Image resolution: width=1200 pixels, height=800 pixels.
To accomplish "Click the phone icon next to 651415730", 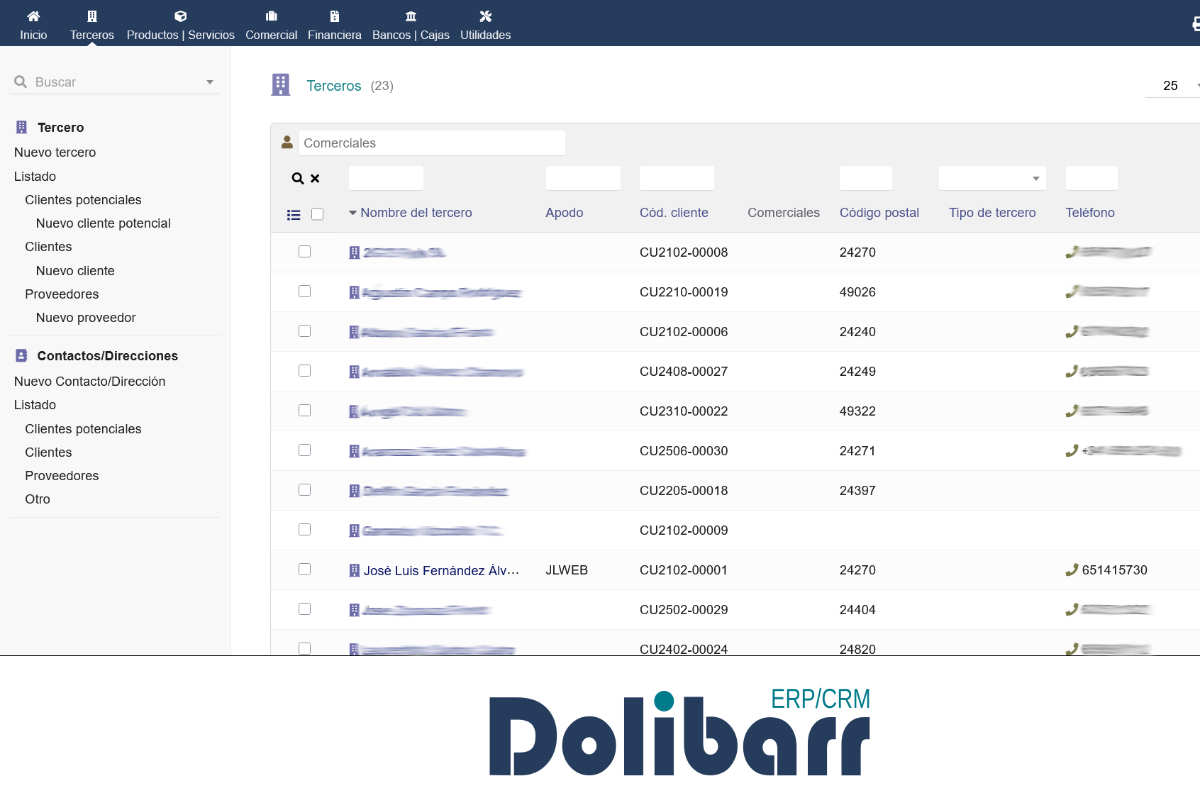I will tap(1072, 570).
